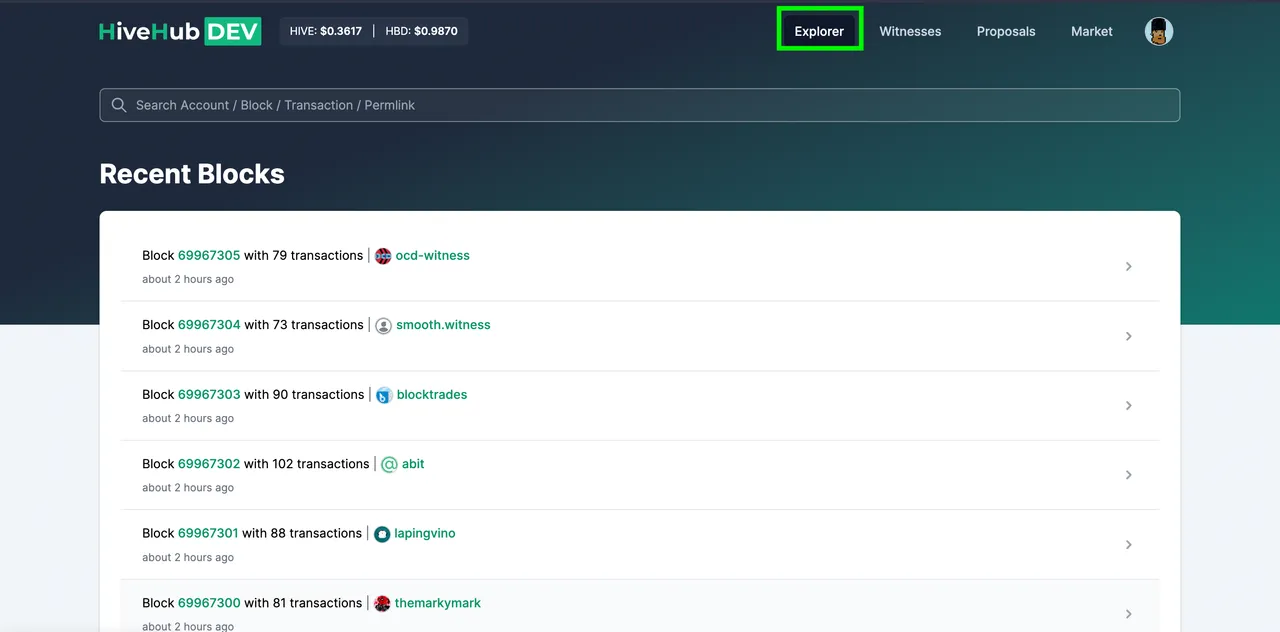Click 'with 79 transactions' text
This screenshot has width=1280, height=632.
(x=304, y=256)
